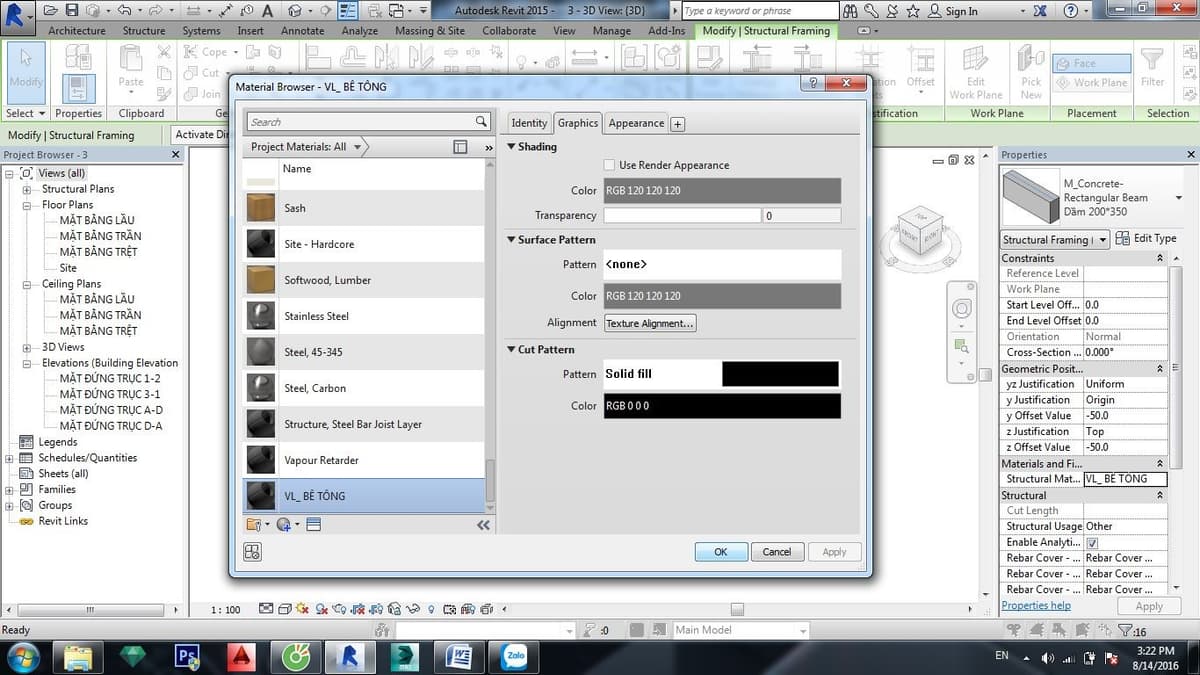Click the Surface Pattern color swatch
Image resolution: width=1200 pixels, height=675 pixels.
pos(722,296)
